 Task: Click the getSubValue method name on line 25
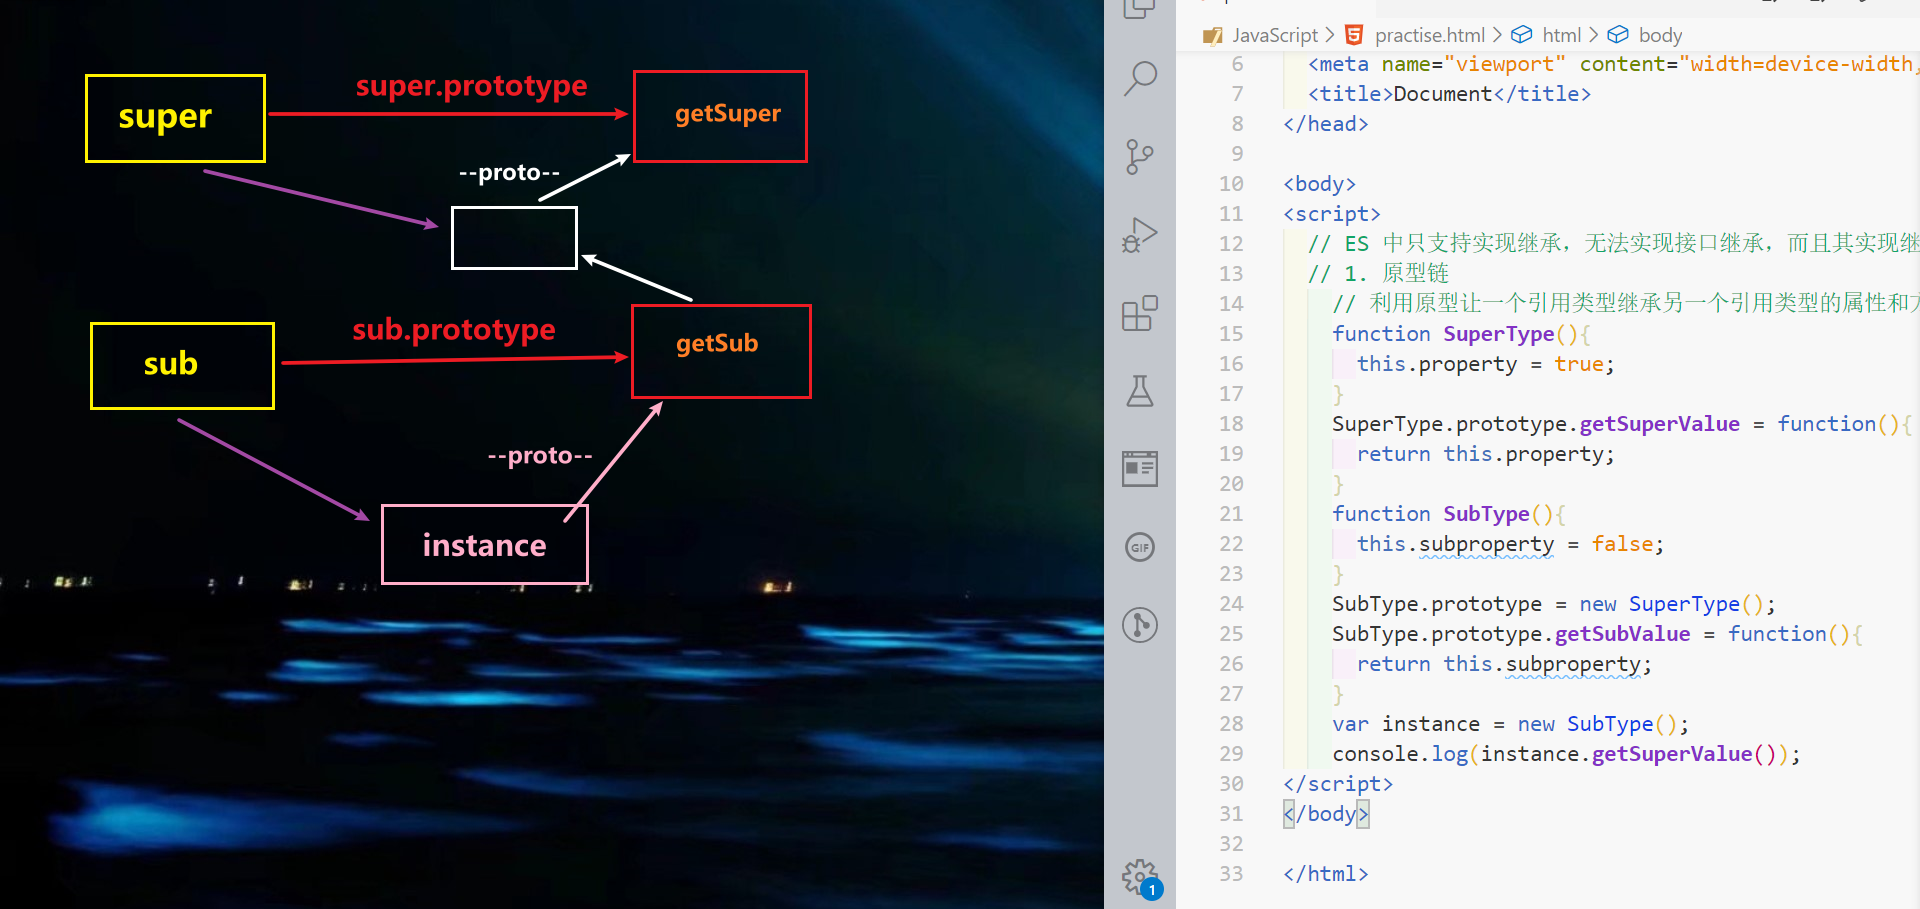pos(1622,634)
